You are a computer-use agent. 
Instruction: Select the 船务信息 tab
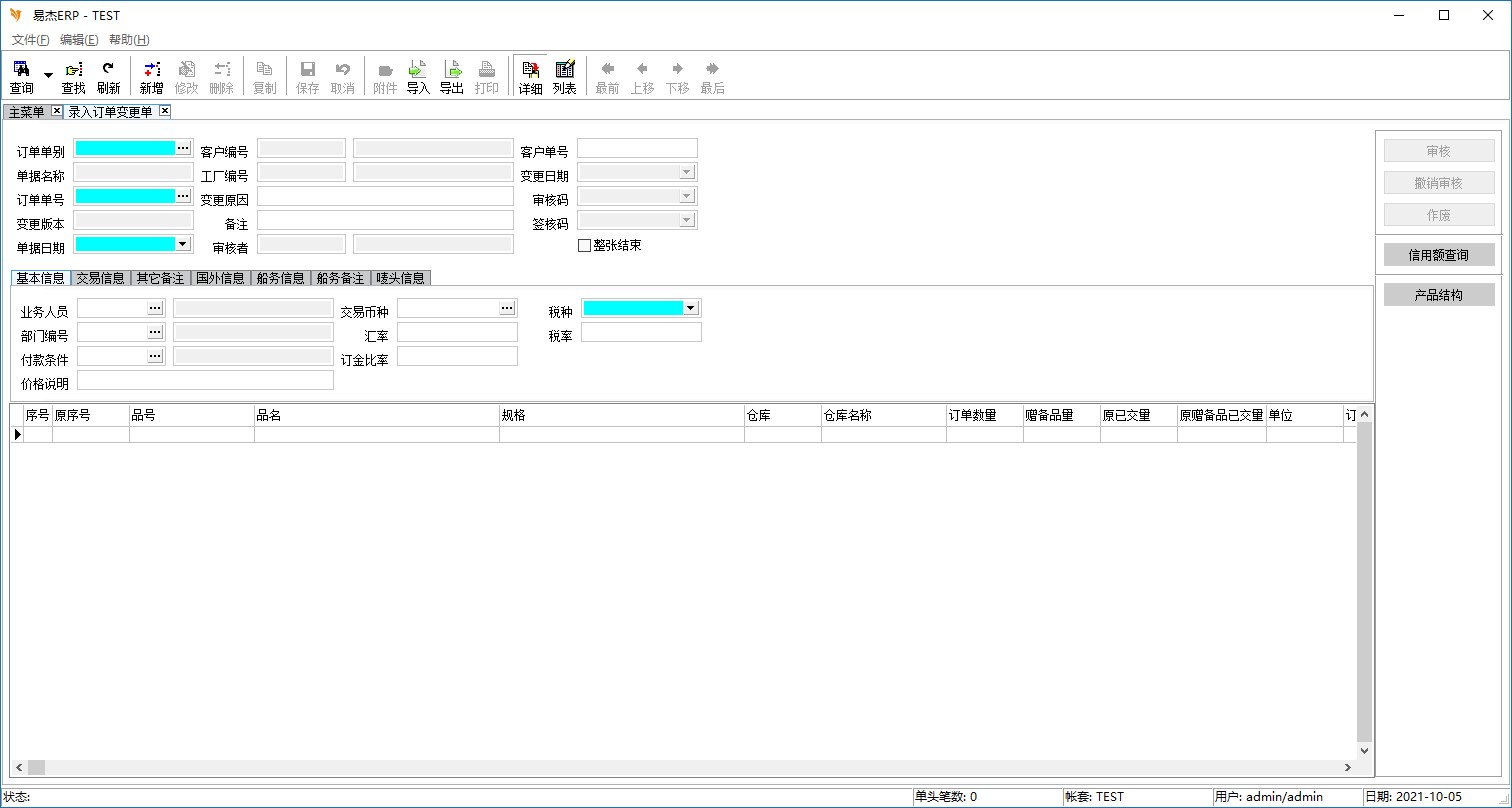pyautogui.click(x=280, y=278)
